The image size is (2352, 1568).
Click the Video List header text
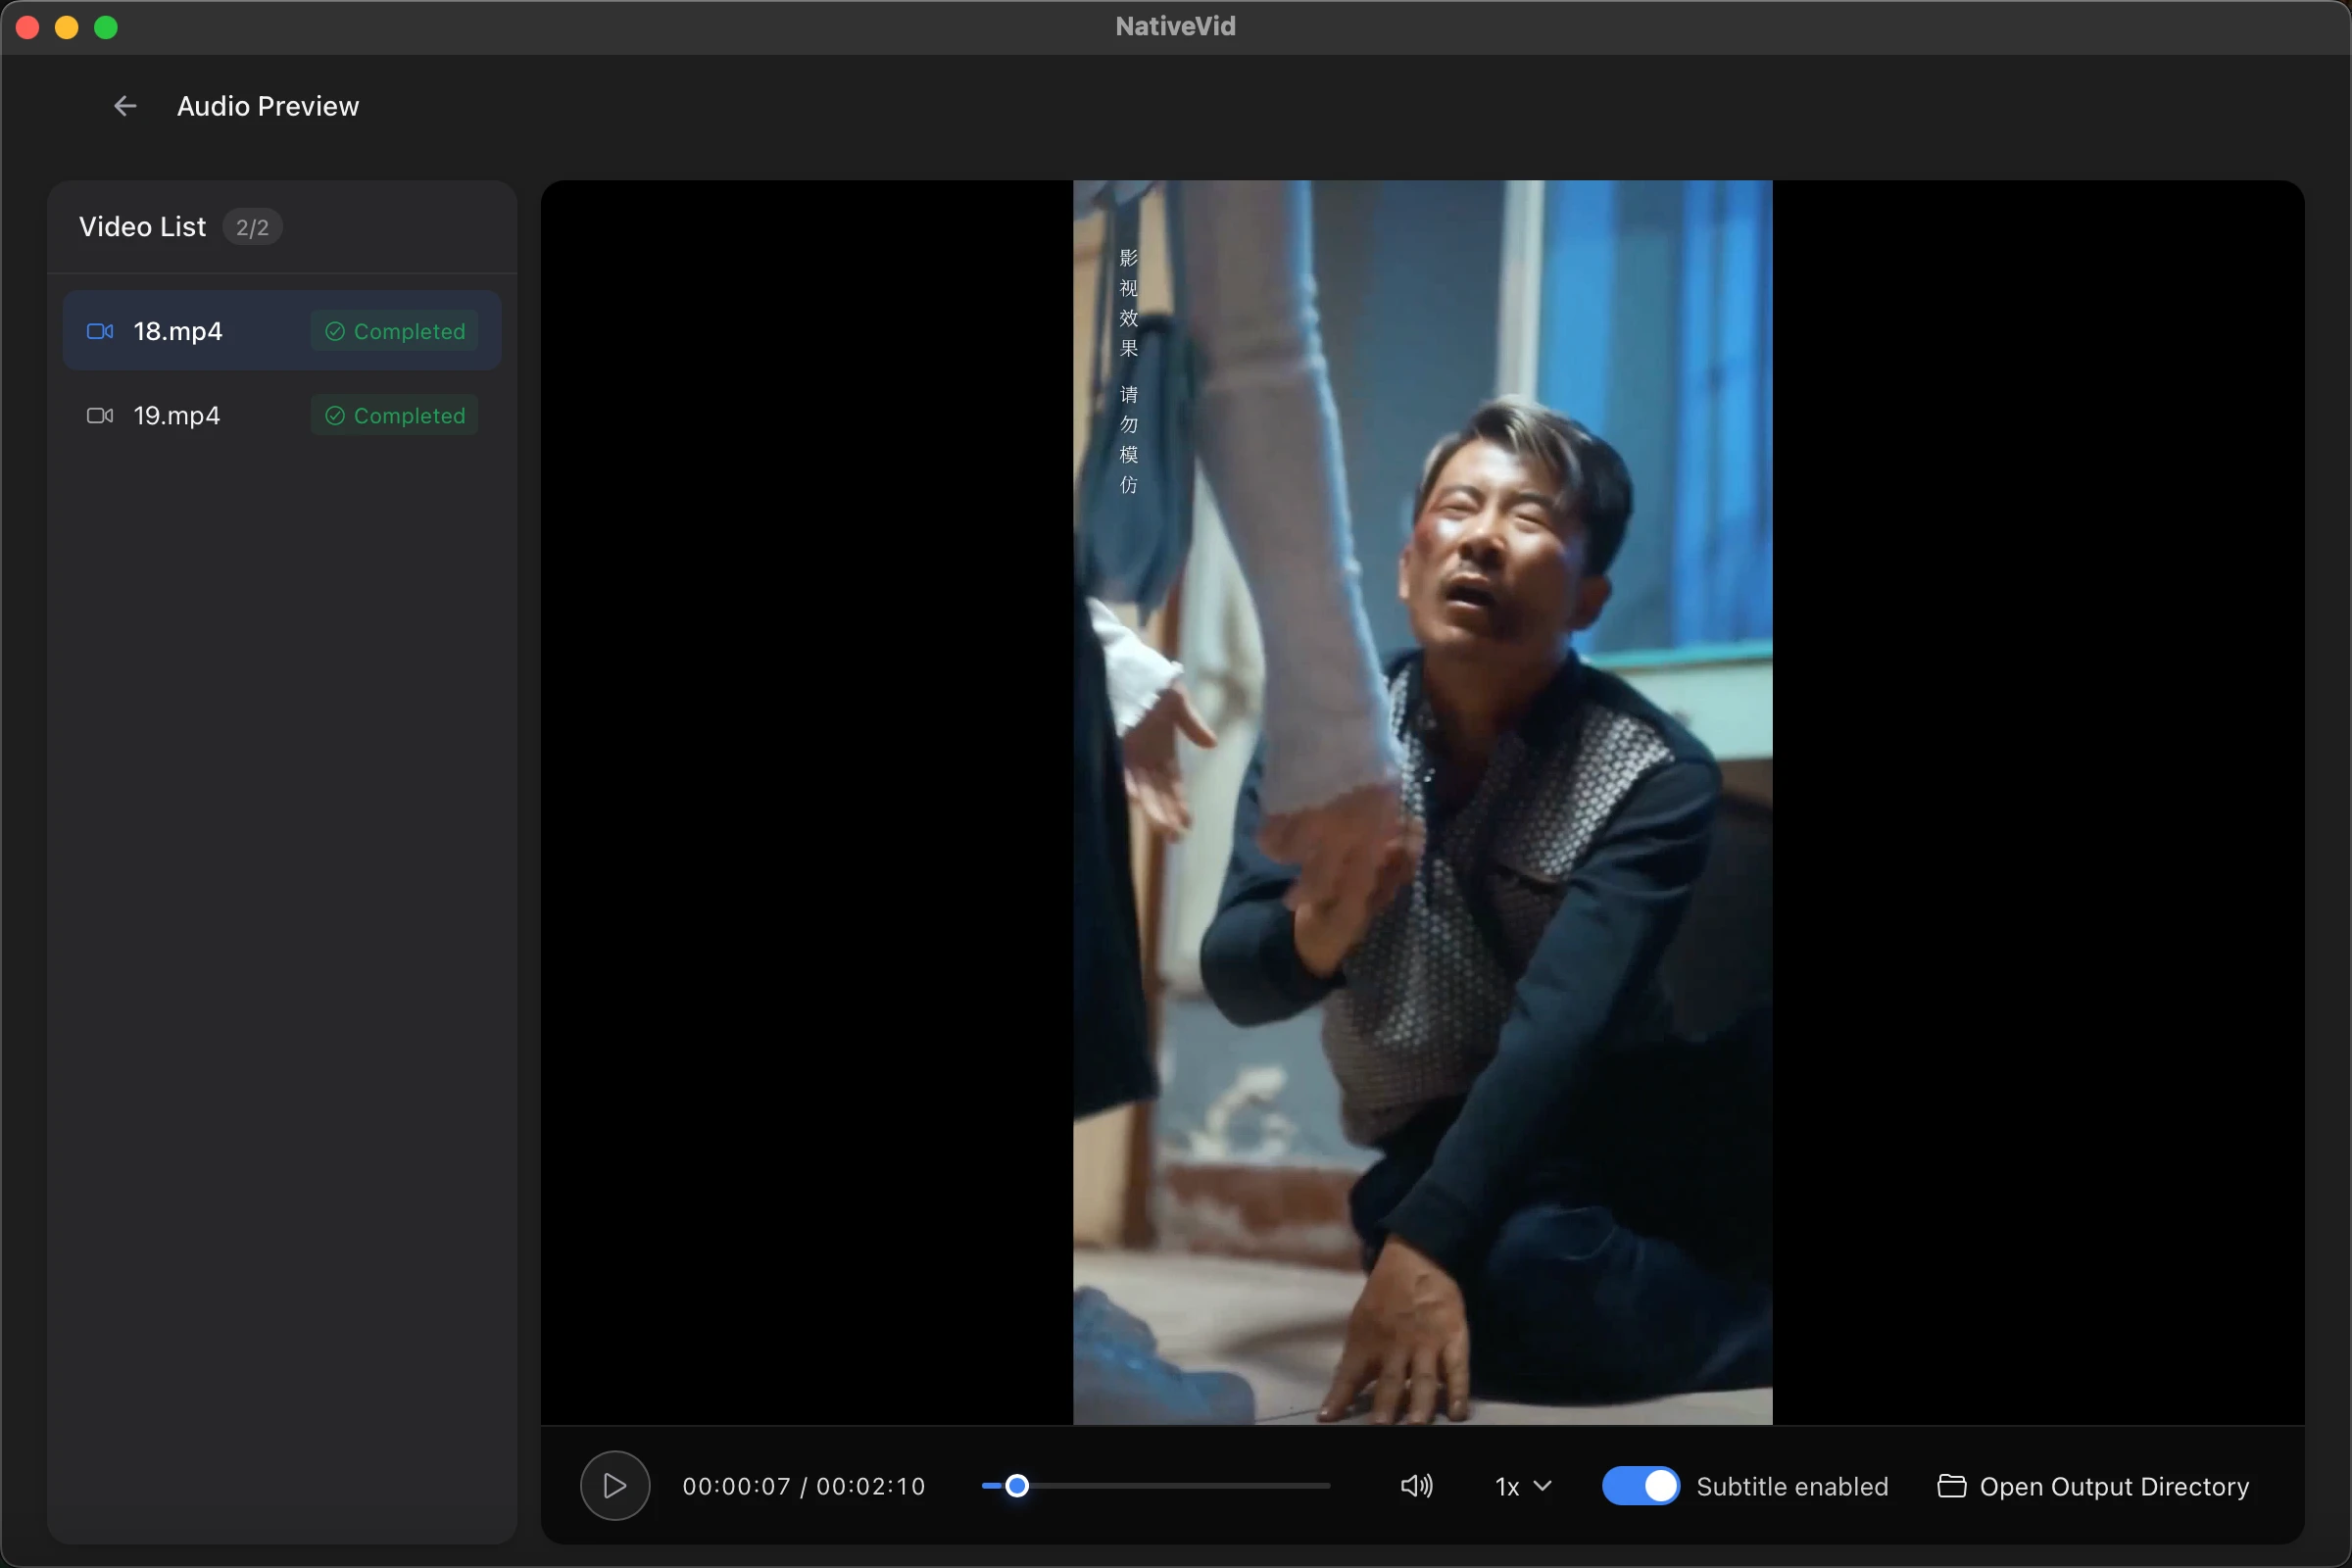click(x=143, y=227)
